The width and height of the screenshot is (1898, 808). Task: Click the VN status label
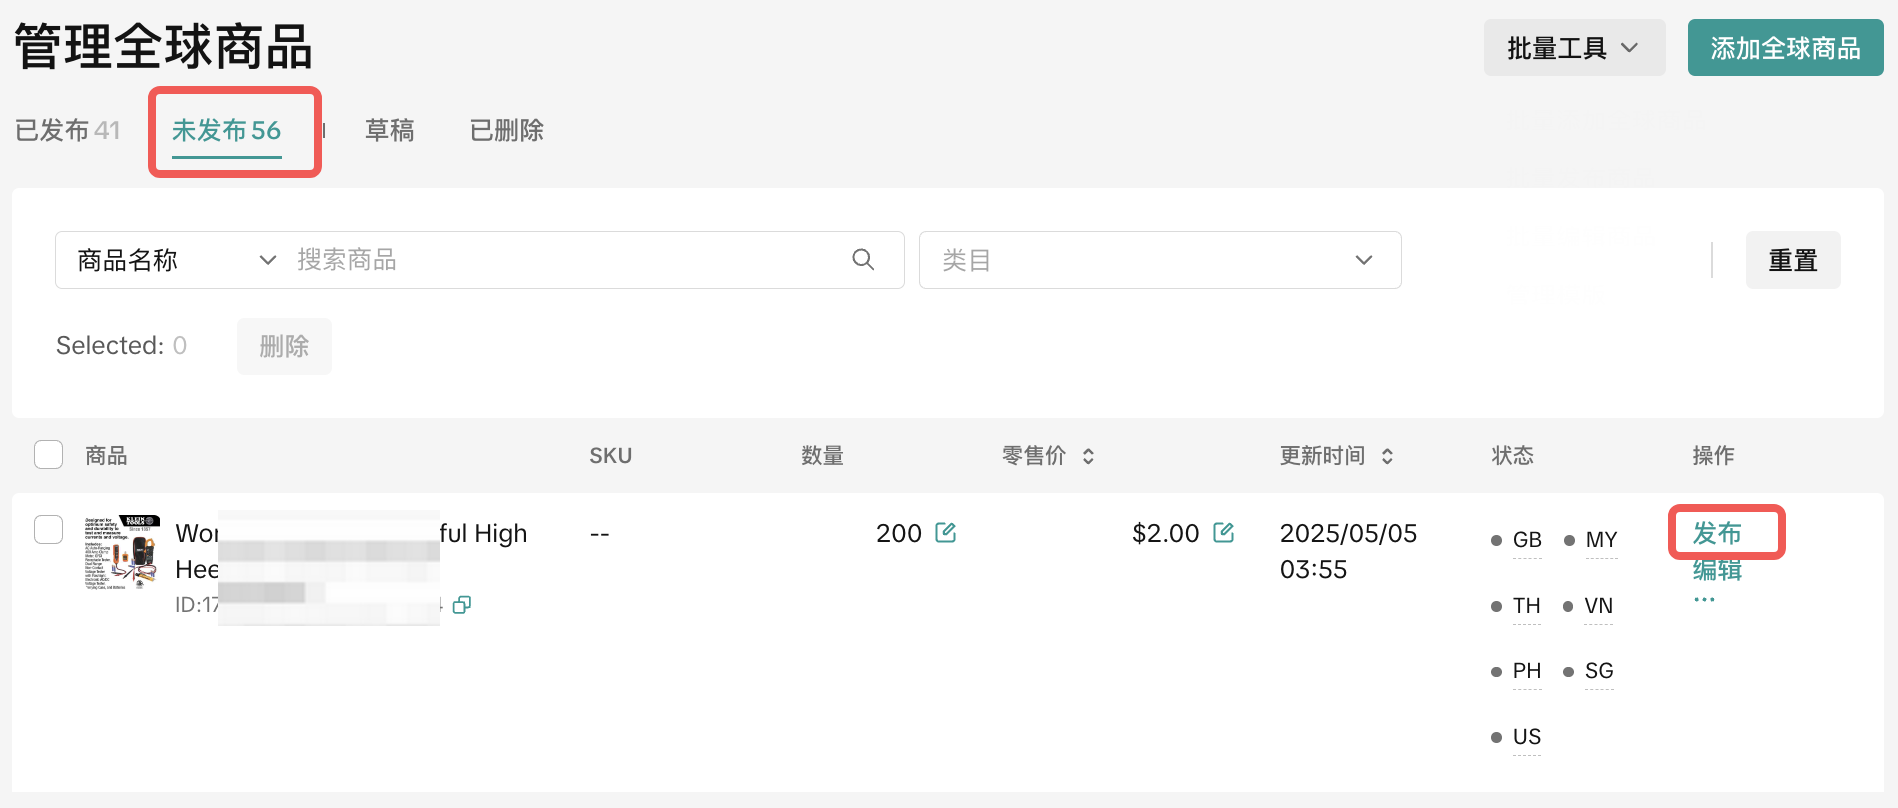pyautogui.click(x=1599, y=606)
